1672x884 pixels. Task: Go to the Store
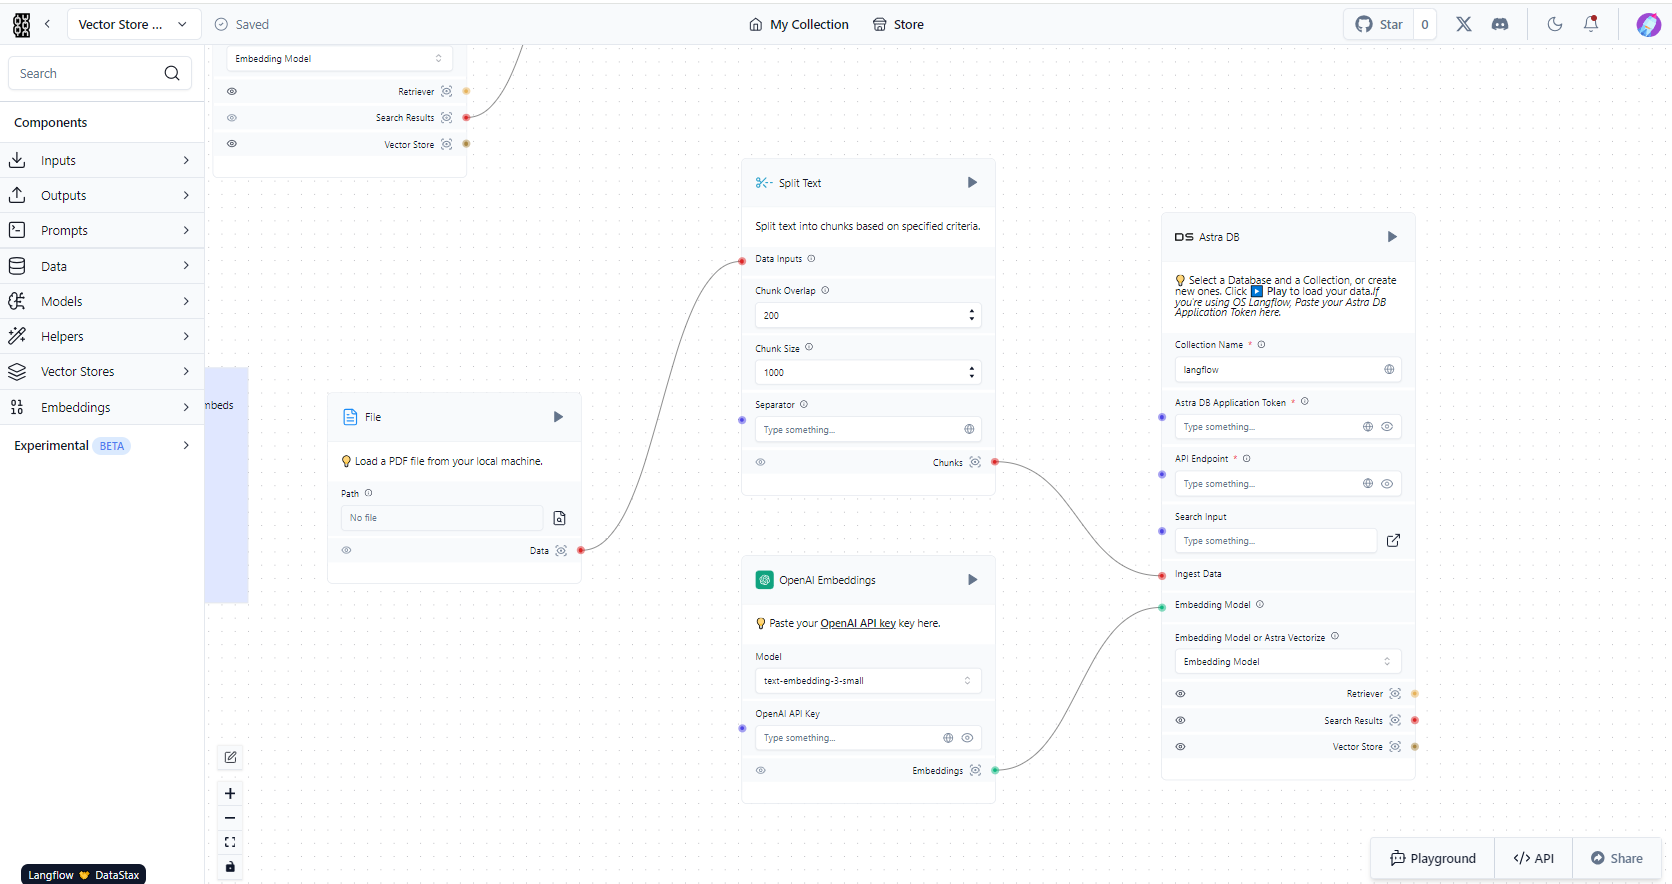coord(898,24)
